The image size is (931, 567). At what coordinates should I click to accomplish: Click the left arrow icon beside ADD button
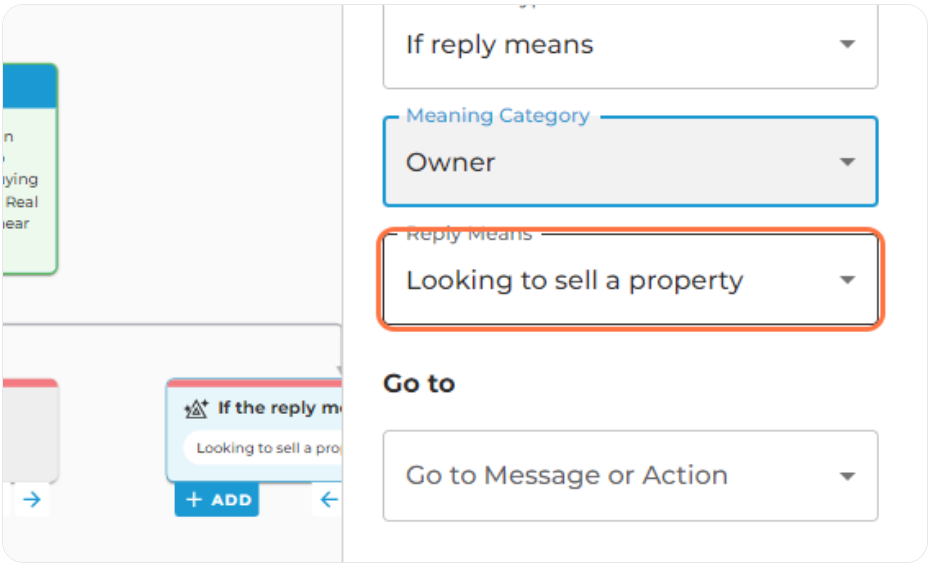coord(329,499)
